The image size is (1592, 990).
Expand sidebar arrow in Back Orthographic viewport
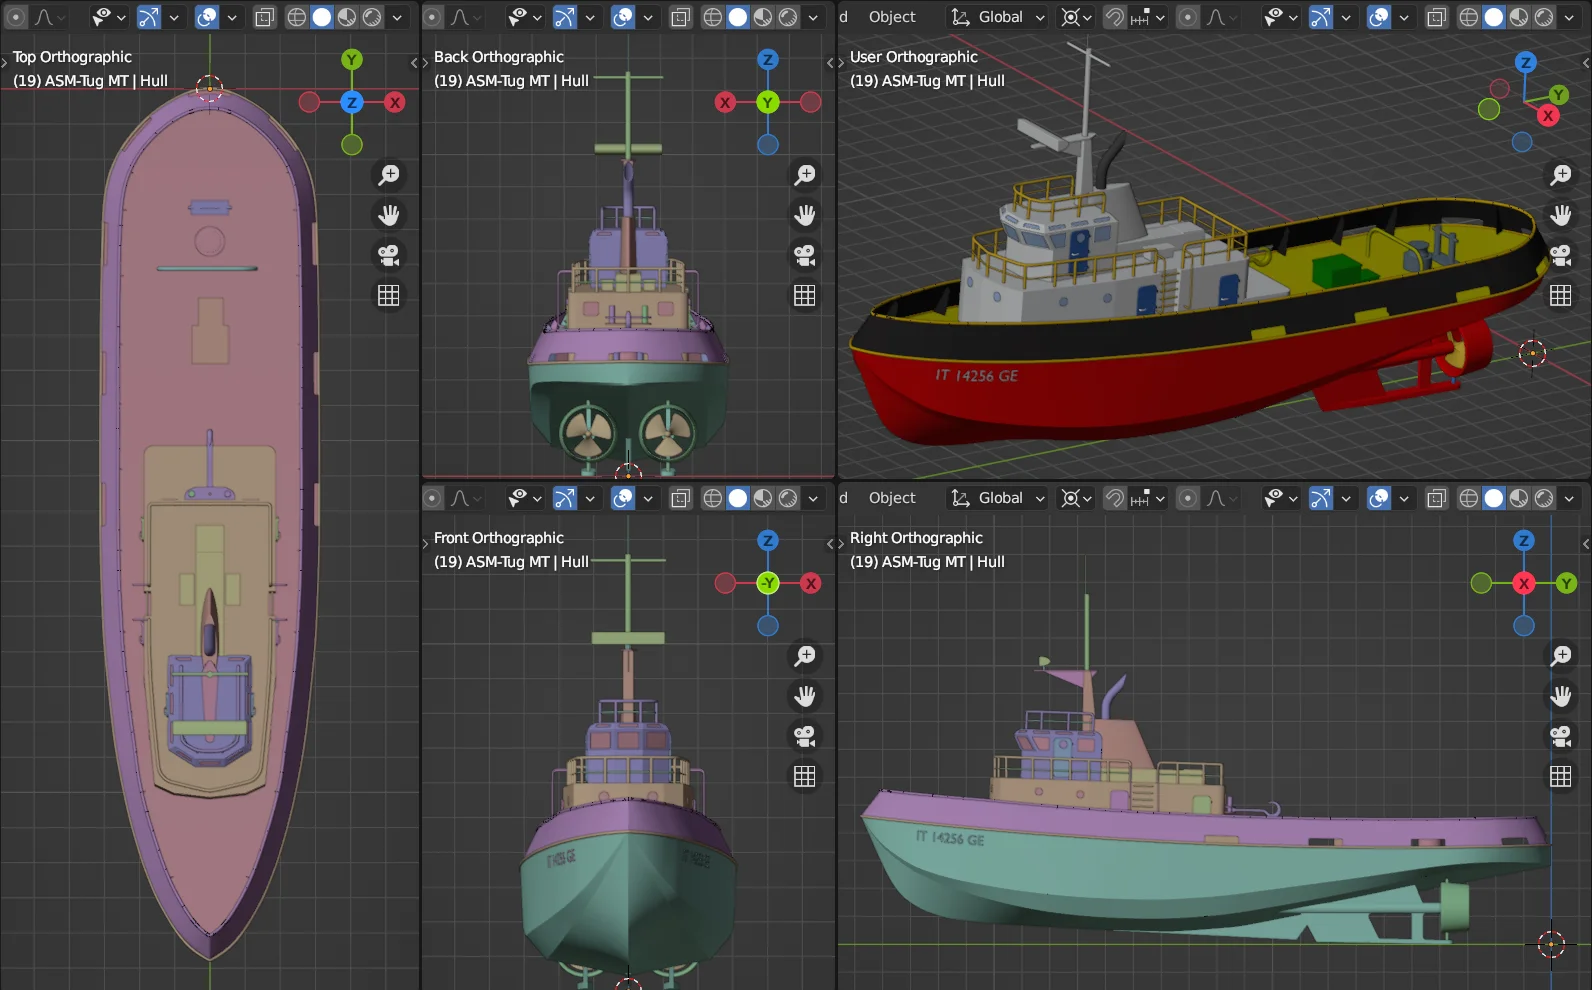point(830,63)
